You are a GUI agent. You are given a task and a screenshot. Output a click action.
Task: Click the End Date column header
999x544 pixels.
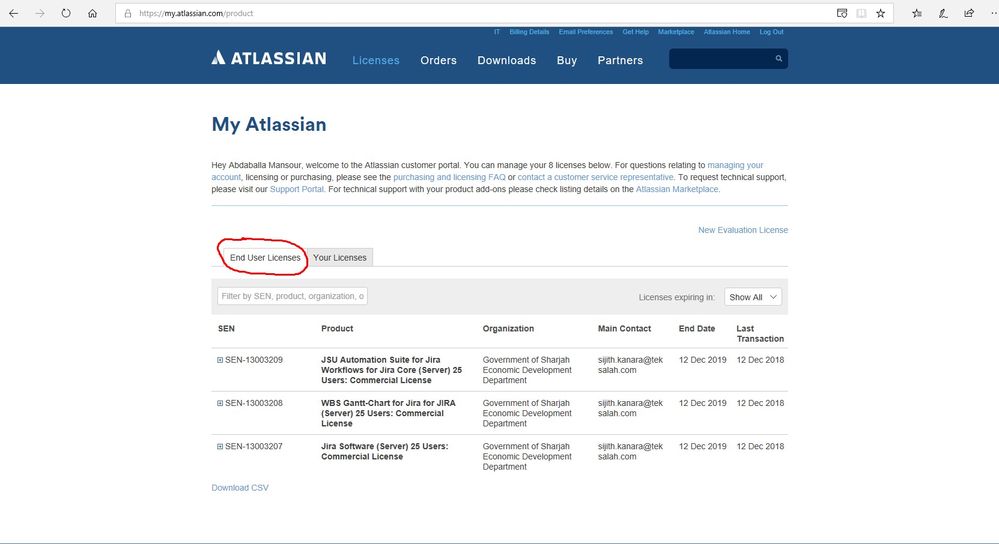point(697,329)
